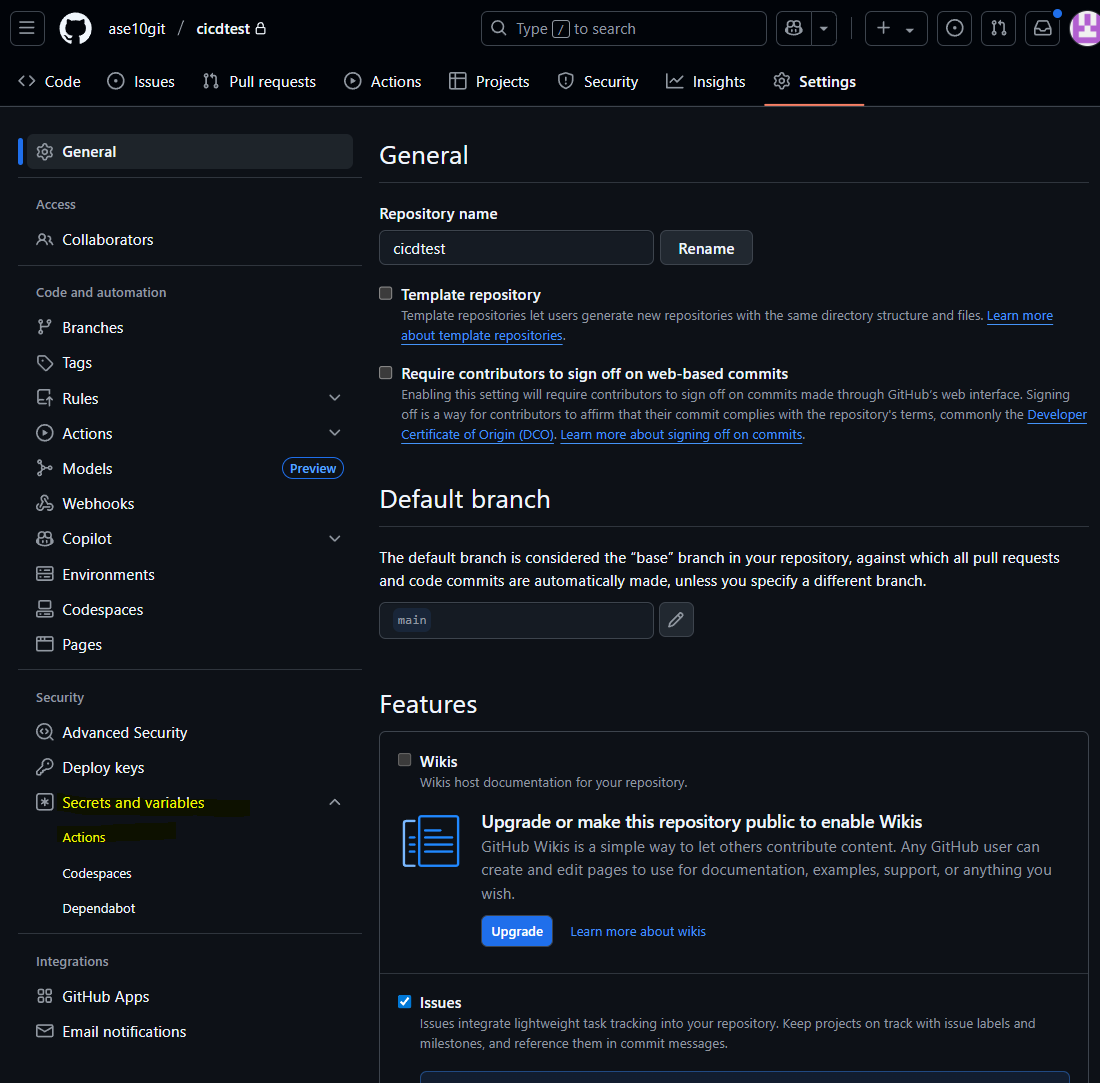Click the blue Upgrade button
This screenshot has height=1083, width=1100.
517,931
